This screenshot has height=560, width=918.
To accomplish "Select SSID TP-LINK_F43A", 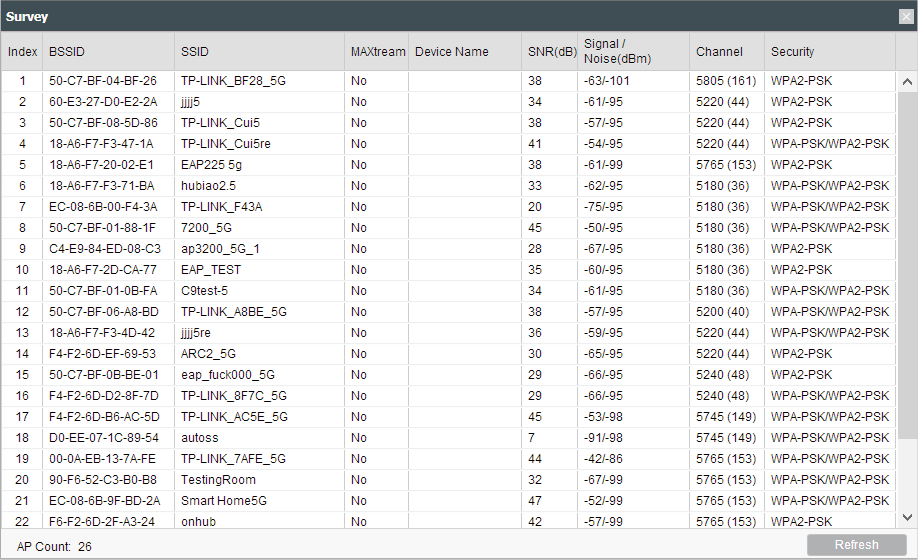I will click(221, 207).
